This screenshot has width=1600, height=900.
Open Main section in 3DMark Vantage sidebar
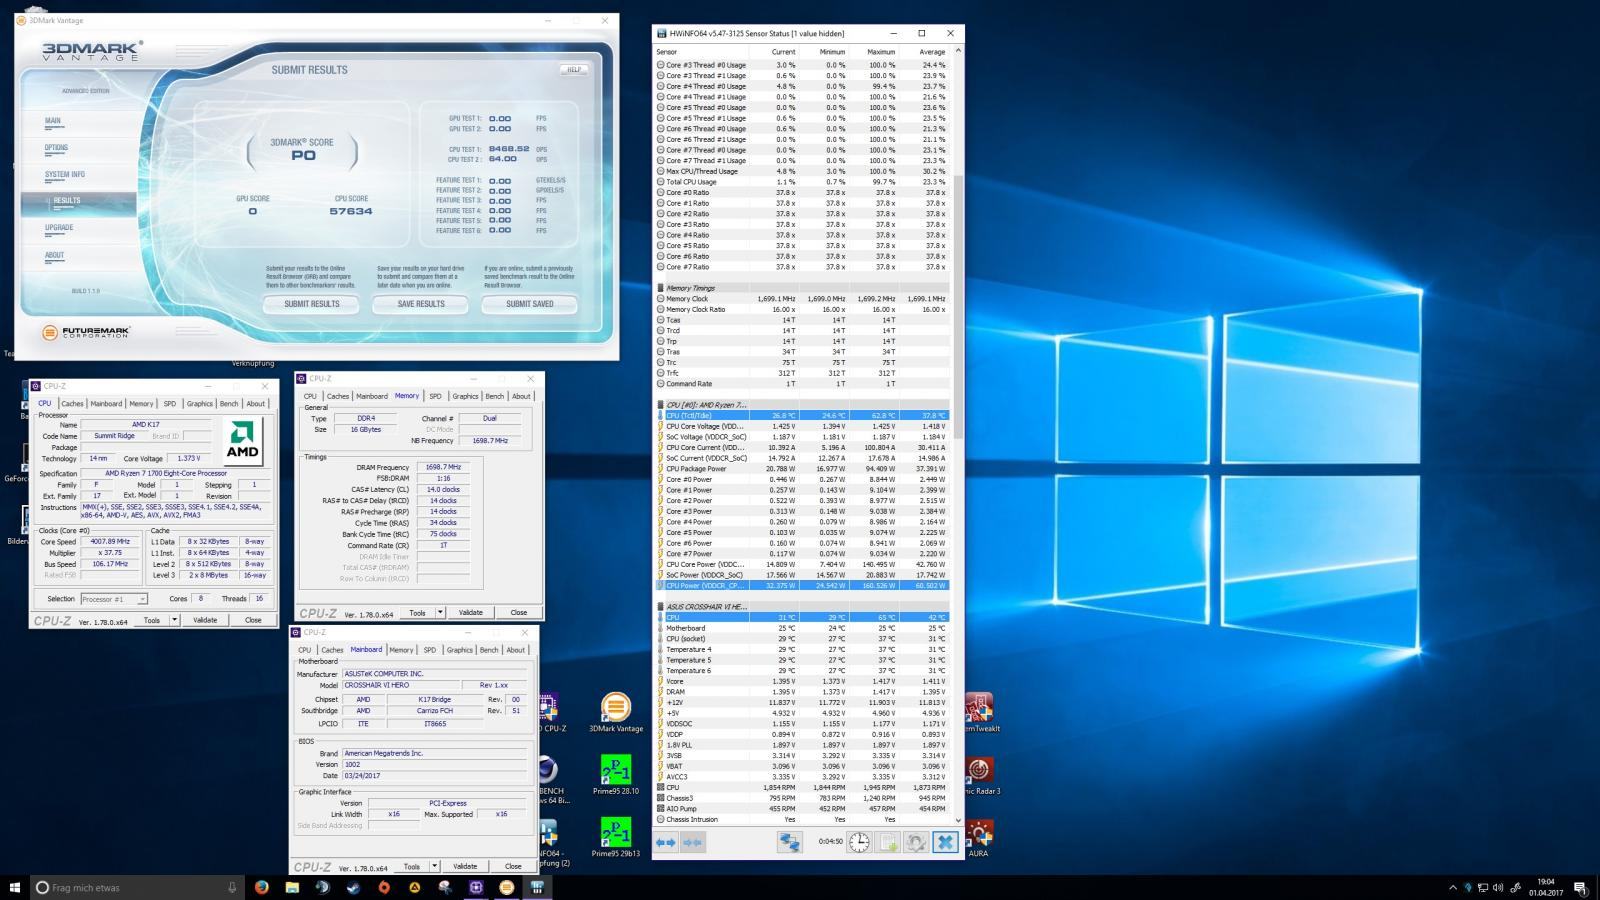[53, 121]
